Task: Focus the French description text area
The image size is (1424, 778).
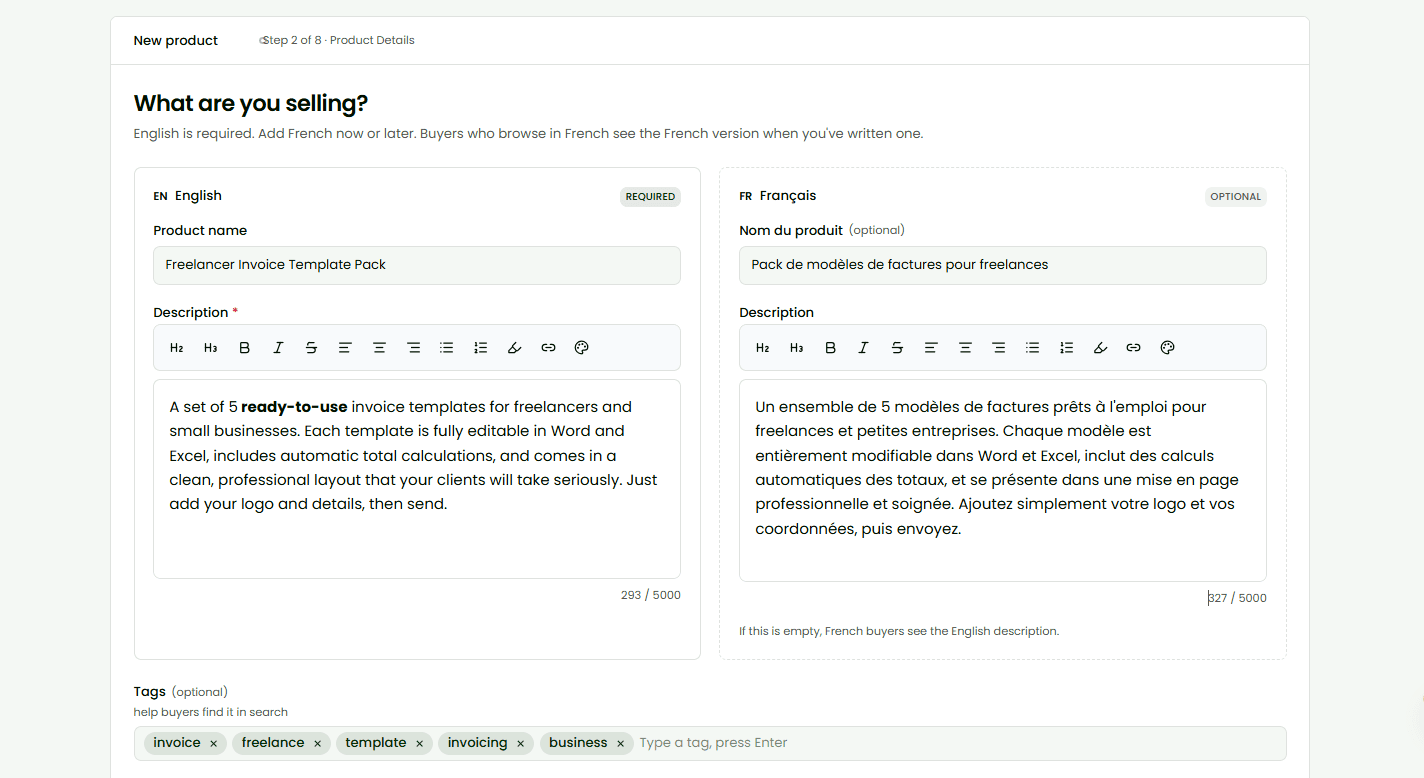Action: 1003,481
